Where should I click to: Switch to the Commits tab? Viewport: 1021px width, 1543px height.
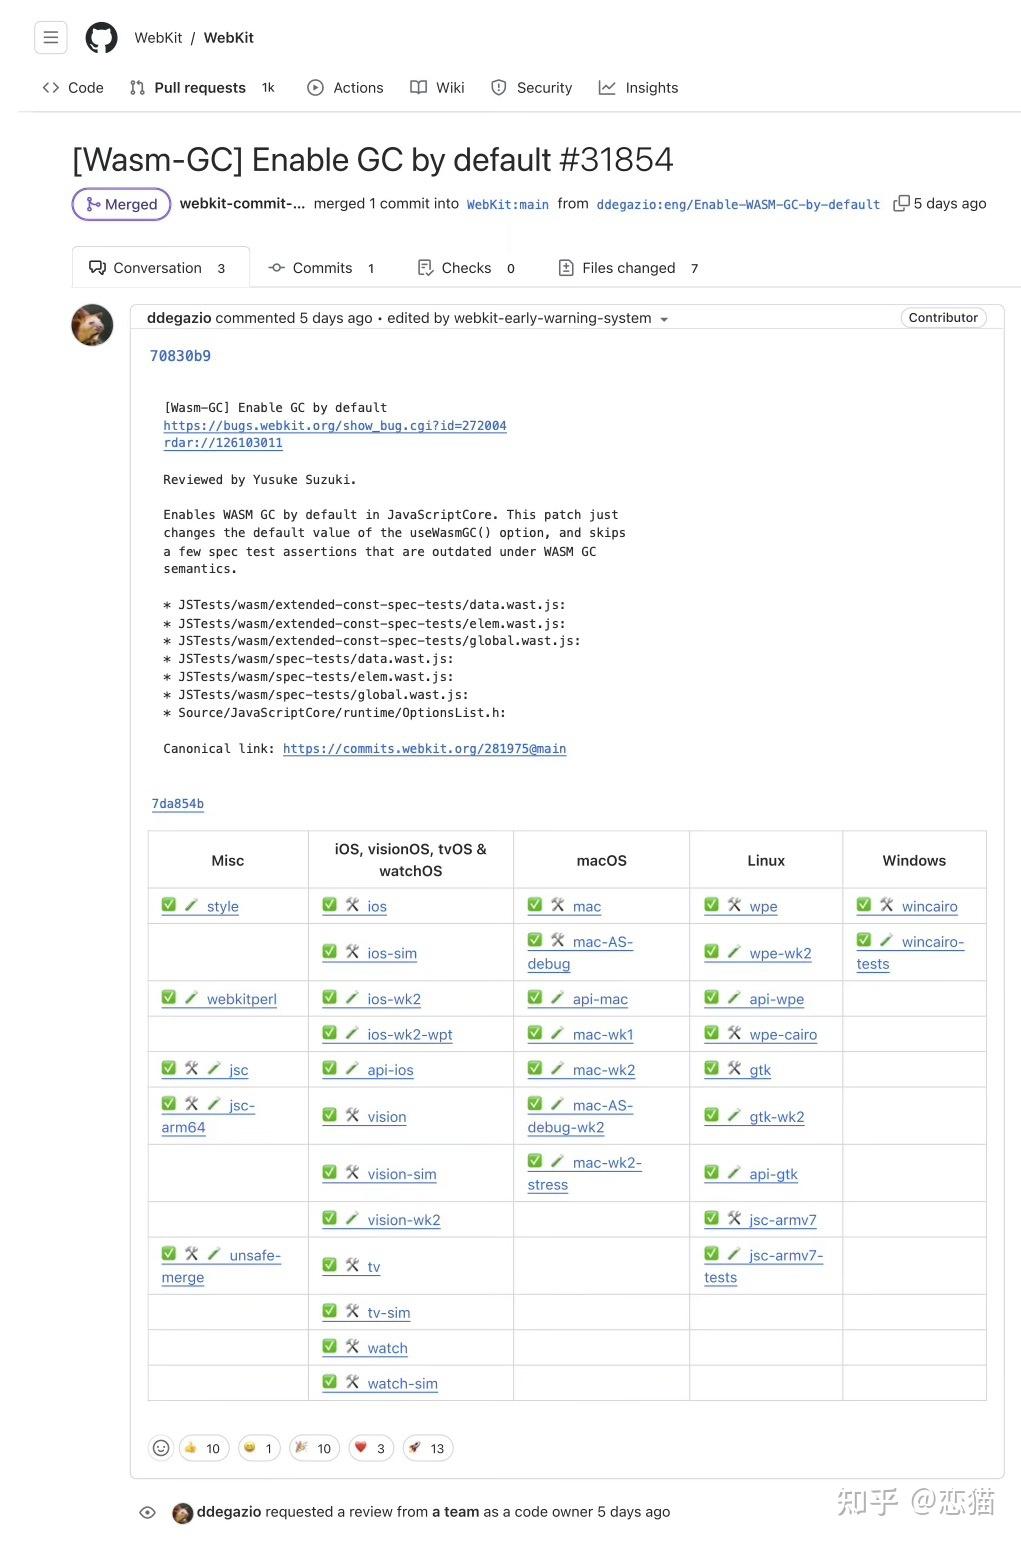(321, 268)
